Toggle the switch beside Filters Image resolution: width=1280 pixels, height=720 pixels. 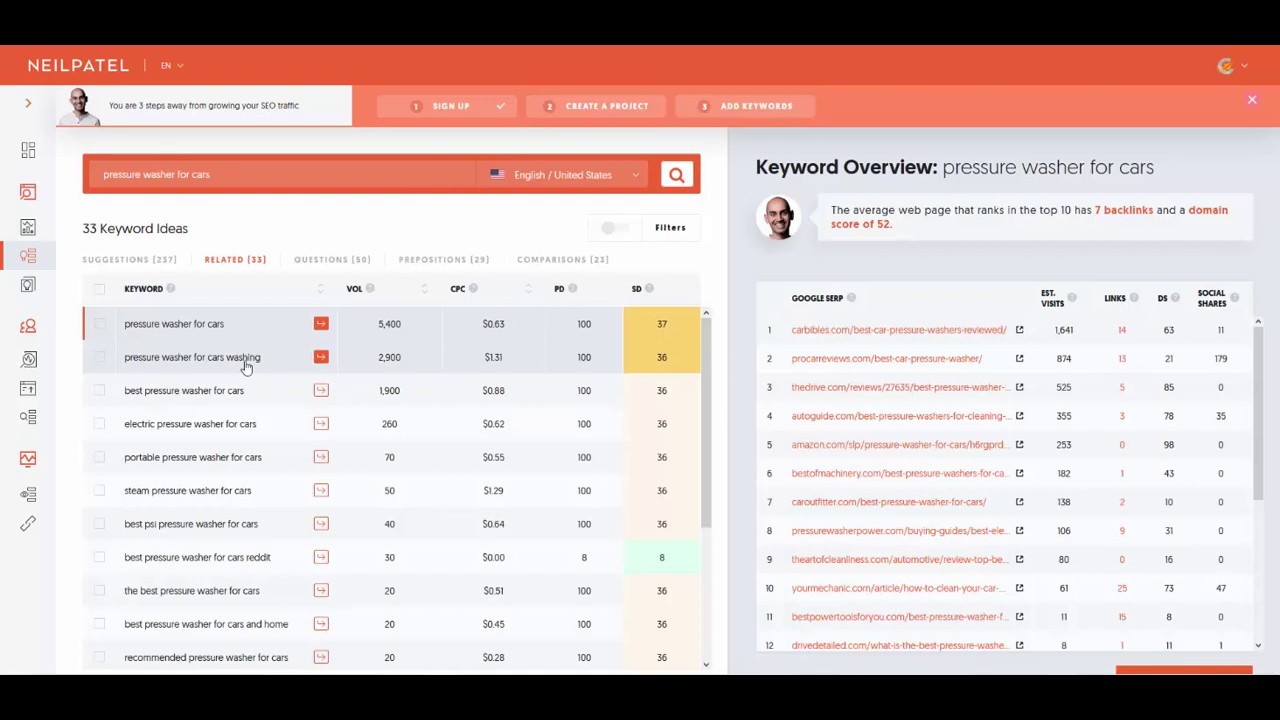(x=614, y=228)
